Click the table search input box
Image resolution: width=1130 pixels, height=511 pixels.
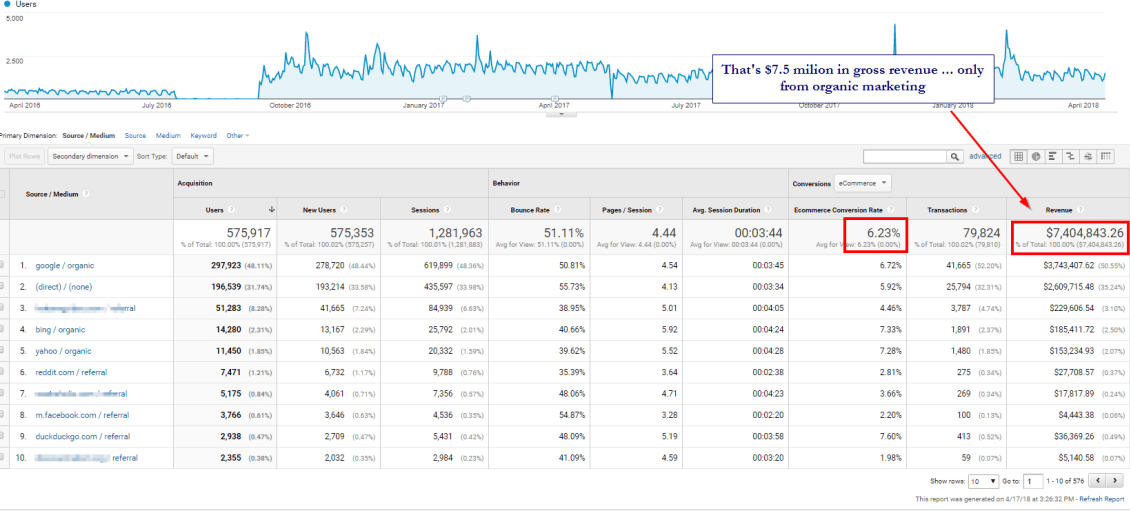click(x=904, y=156)
